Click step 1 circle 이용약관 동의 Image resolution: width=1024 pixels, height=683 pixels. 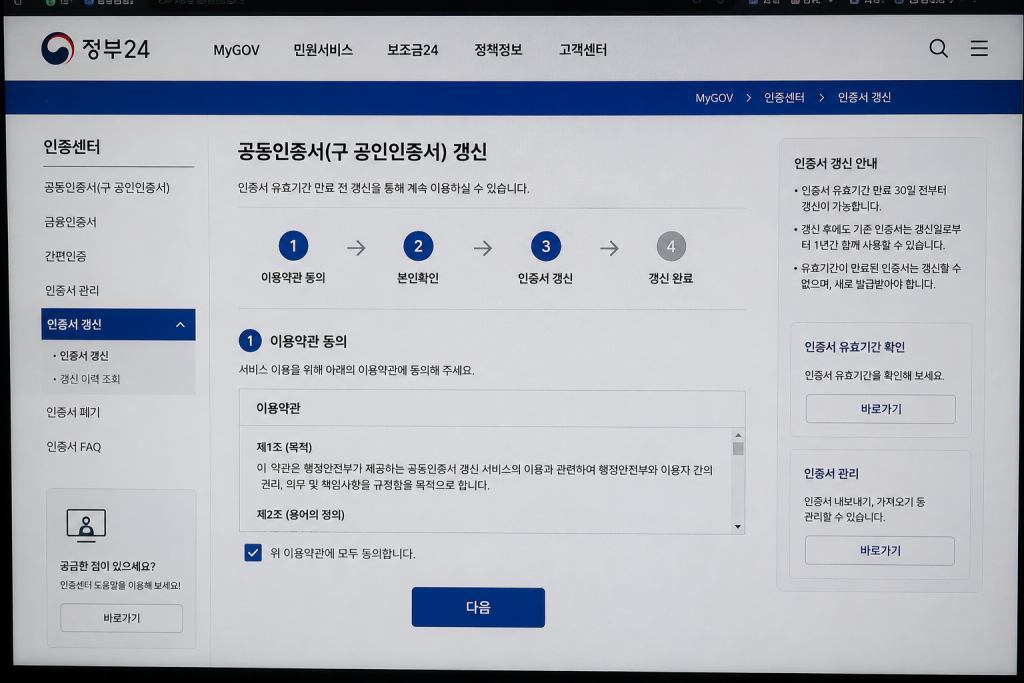[x=293, y=246]
